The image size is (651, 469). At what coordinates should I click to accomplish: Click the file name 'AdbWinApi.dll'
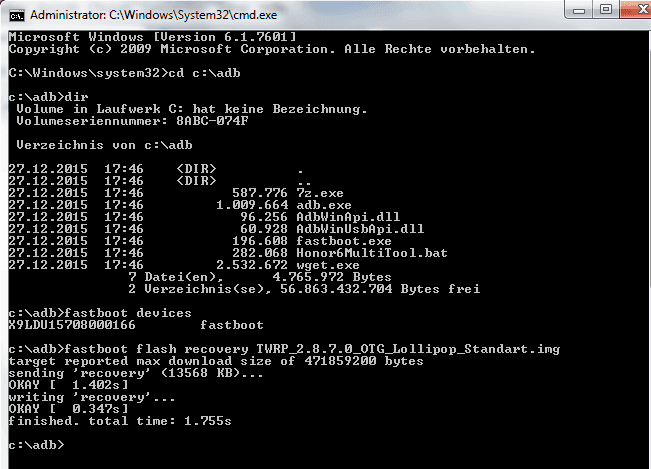[x=348, y=217]
